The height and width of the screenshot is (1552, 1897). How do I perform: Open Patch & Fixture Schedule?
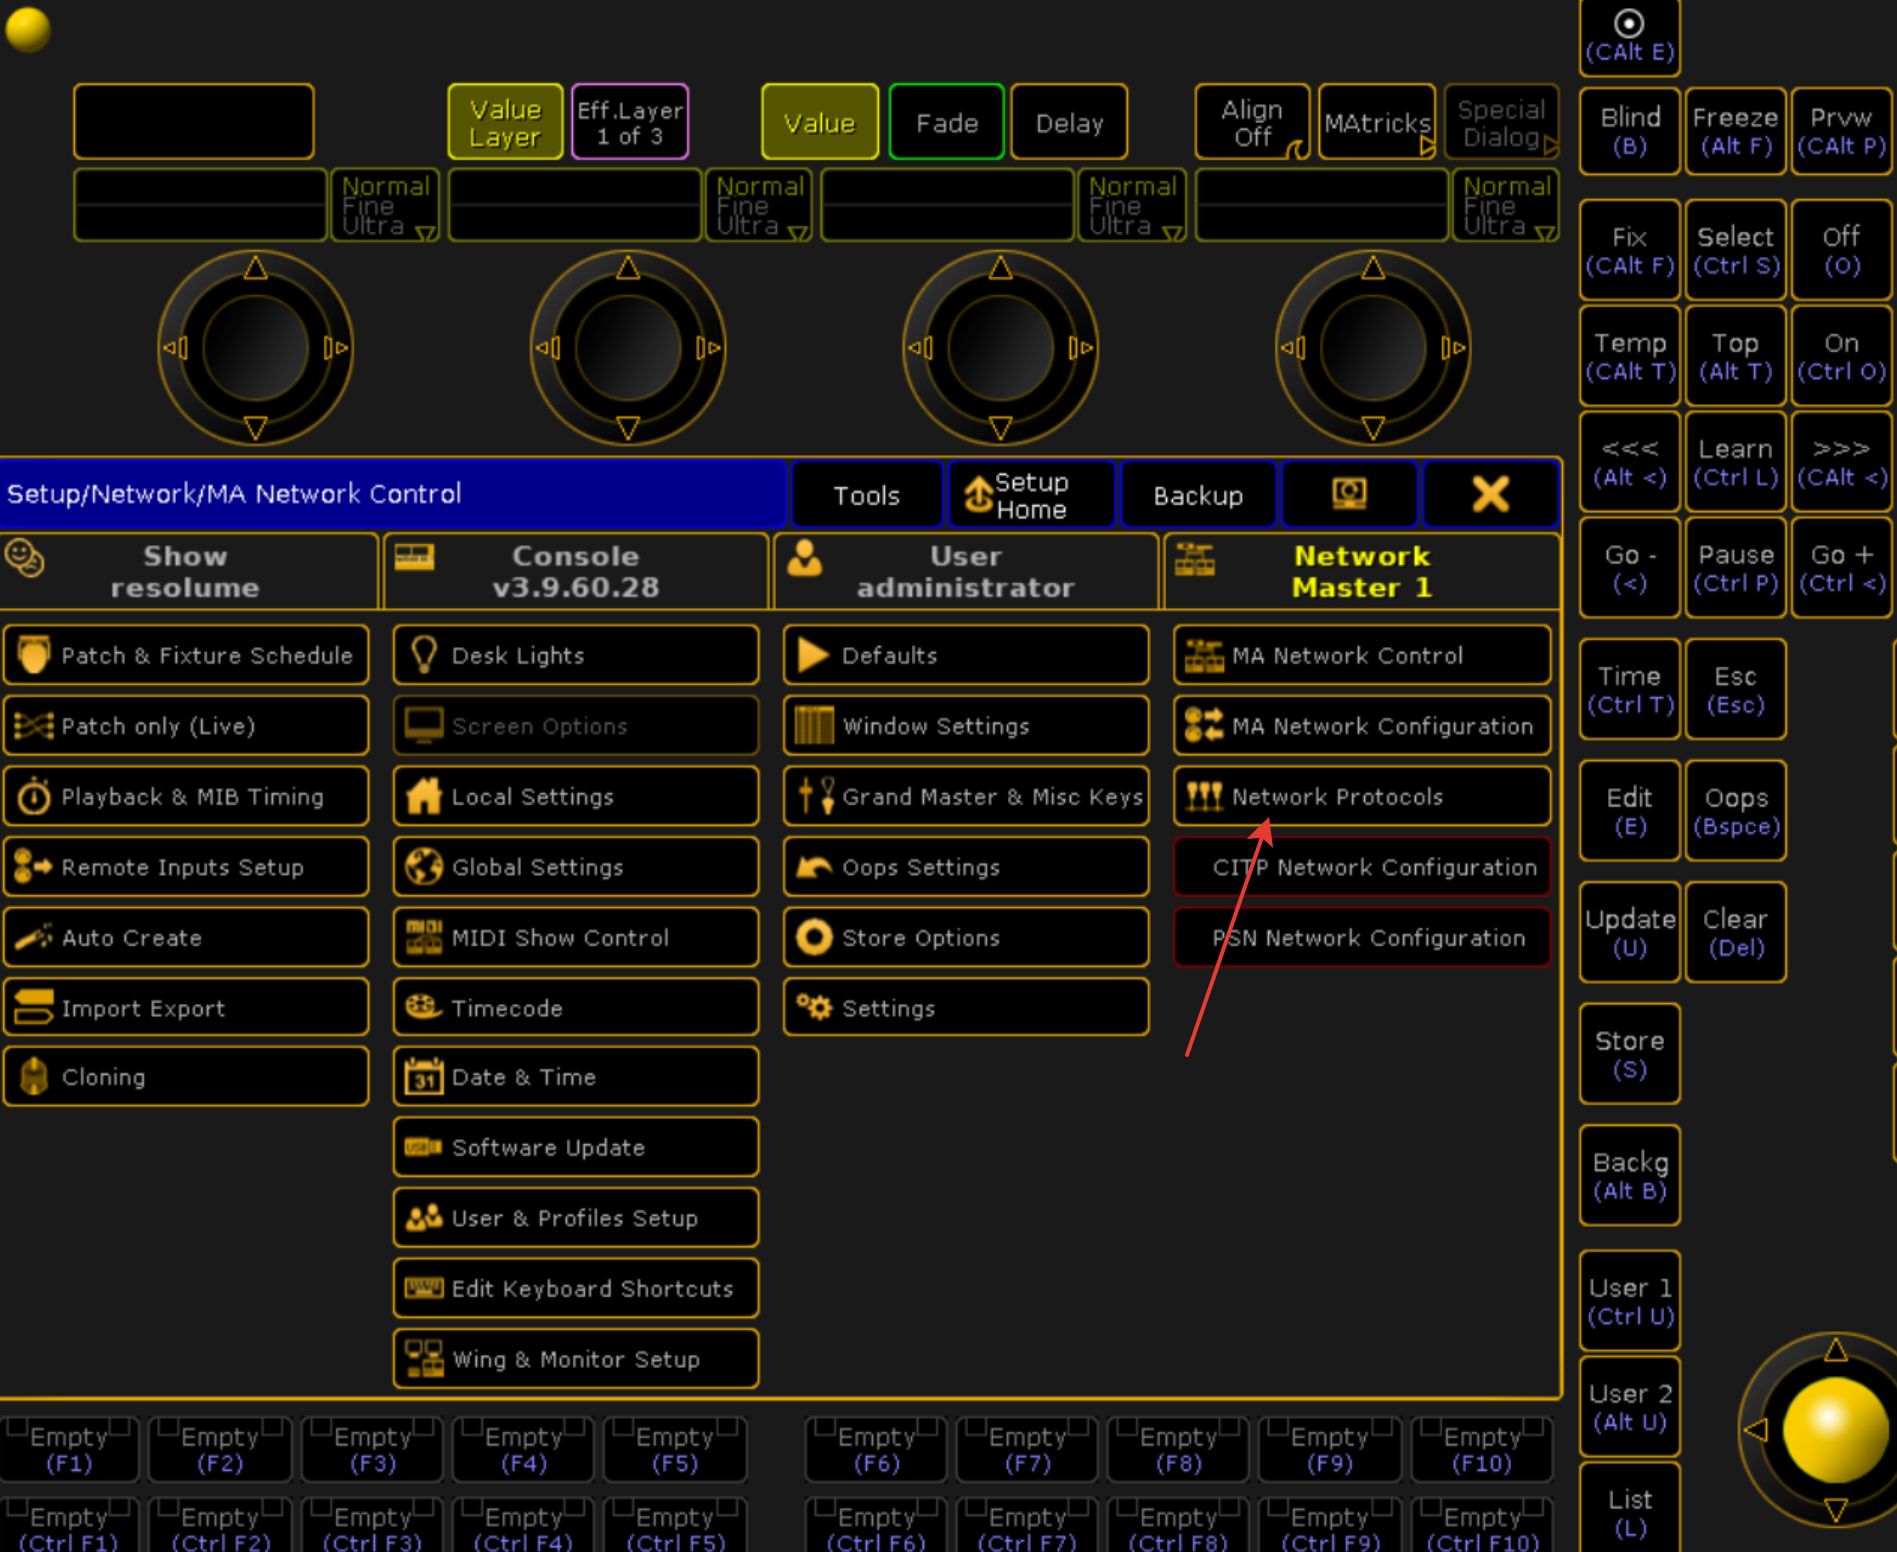186,656
